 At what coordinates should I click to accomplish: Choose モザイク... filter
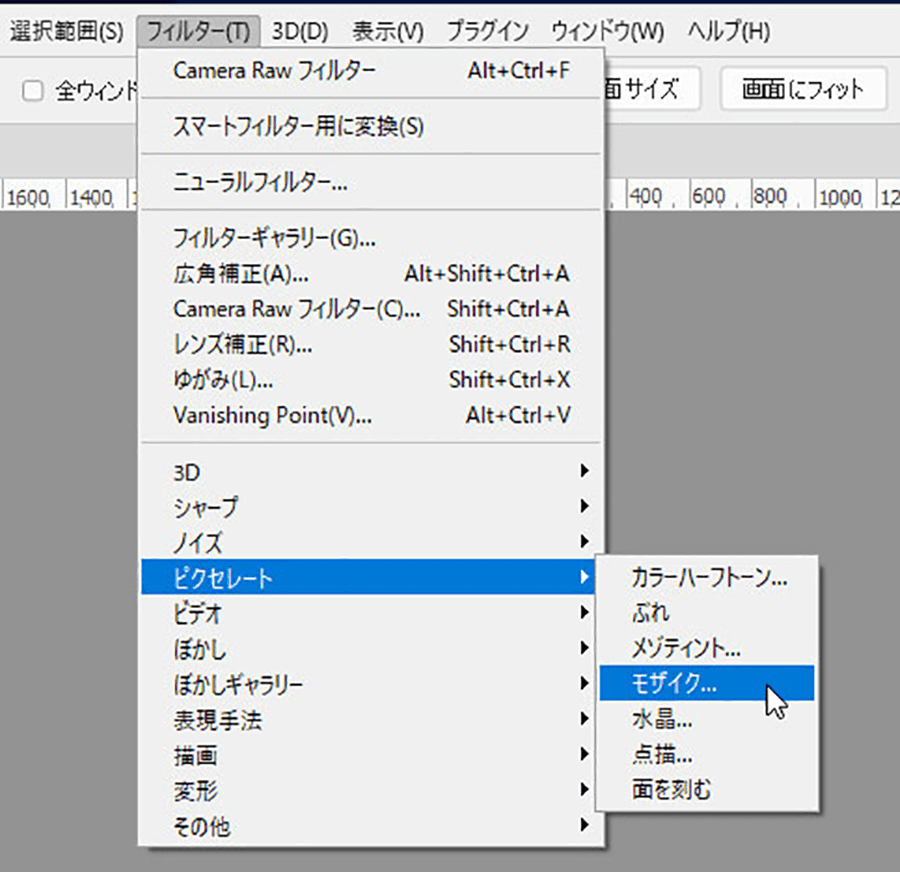coord(707,683)
